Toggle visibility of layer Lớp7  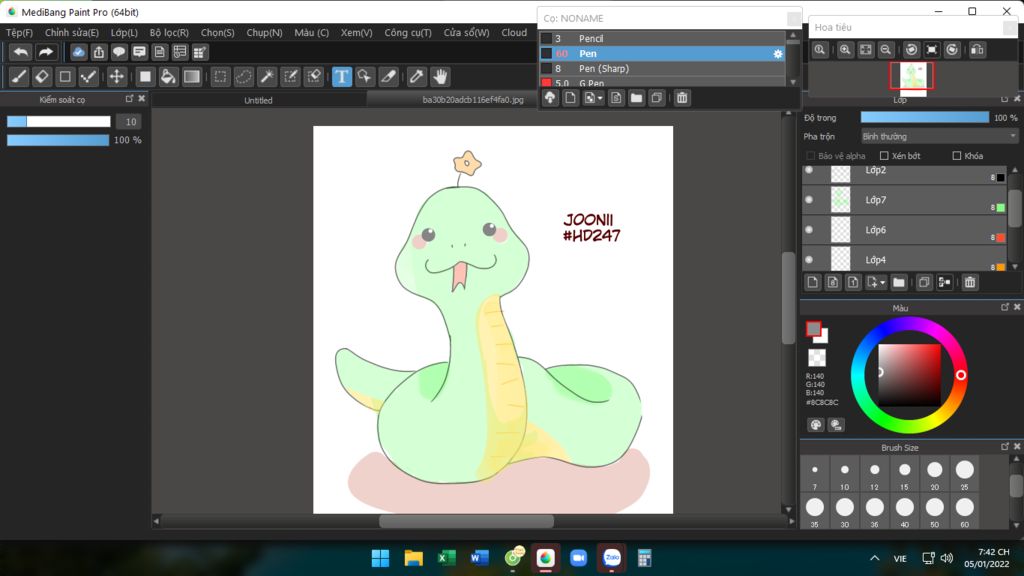pos(809,200)
